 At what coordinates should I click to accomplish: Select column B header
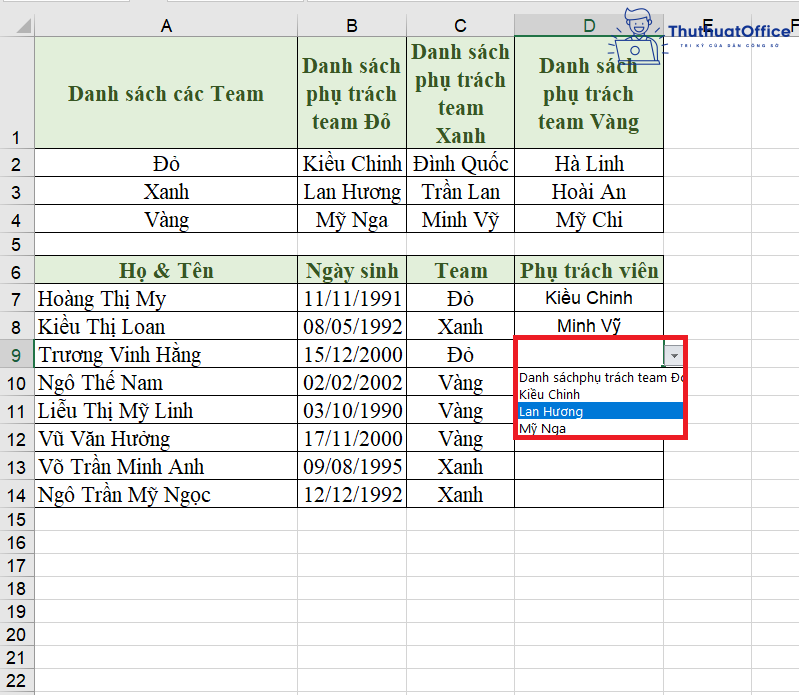pos(352,25)
